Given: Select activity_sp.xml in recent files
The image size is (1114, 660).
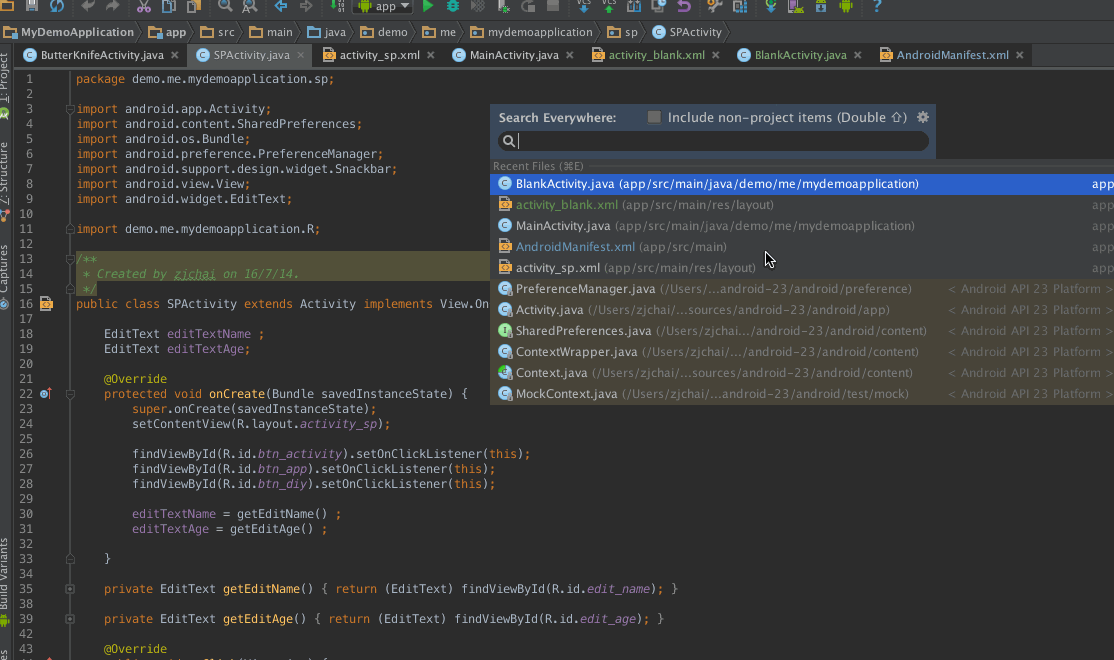Looking at the screenshot, I should tap(802, 268).
